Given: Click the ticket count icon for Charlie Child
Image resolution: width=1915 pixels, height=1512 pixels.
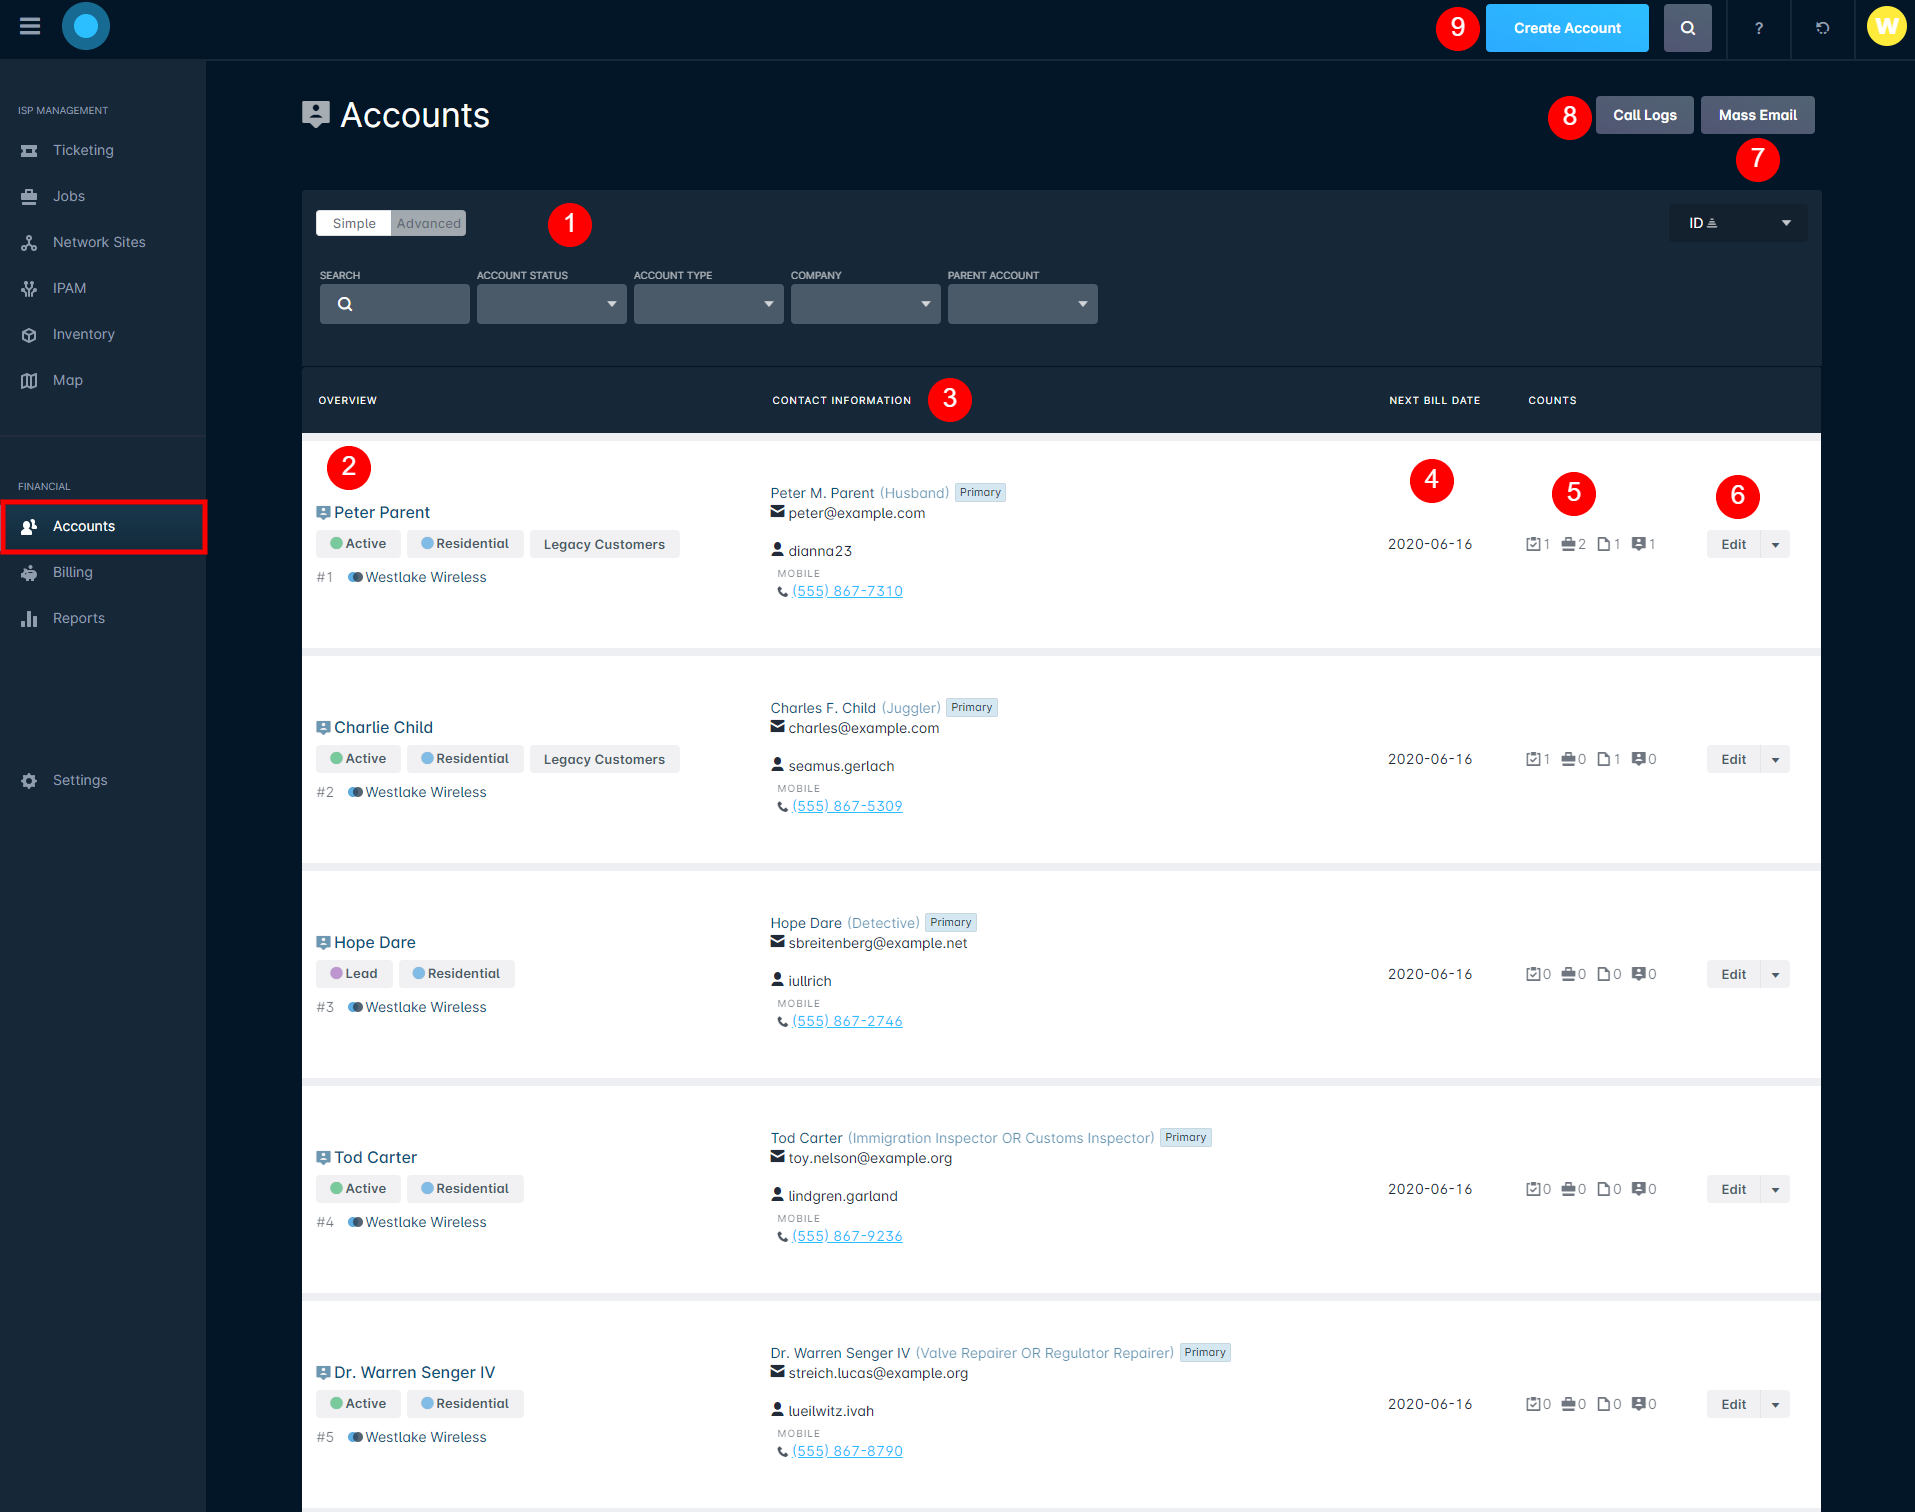Looking at the screenshot, I should pos(1533,759).
